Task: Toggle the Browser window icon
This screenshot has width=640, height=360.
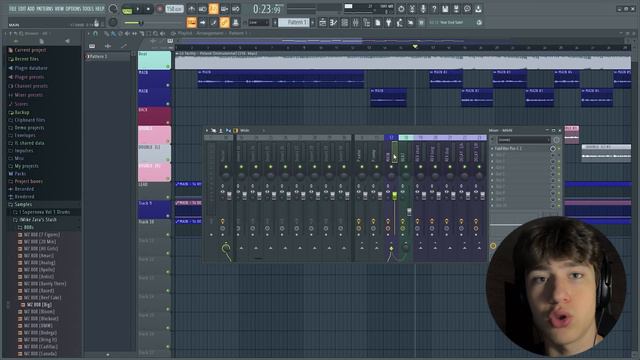Action: point(367,23)
